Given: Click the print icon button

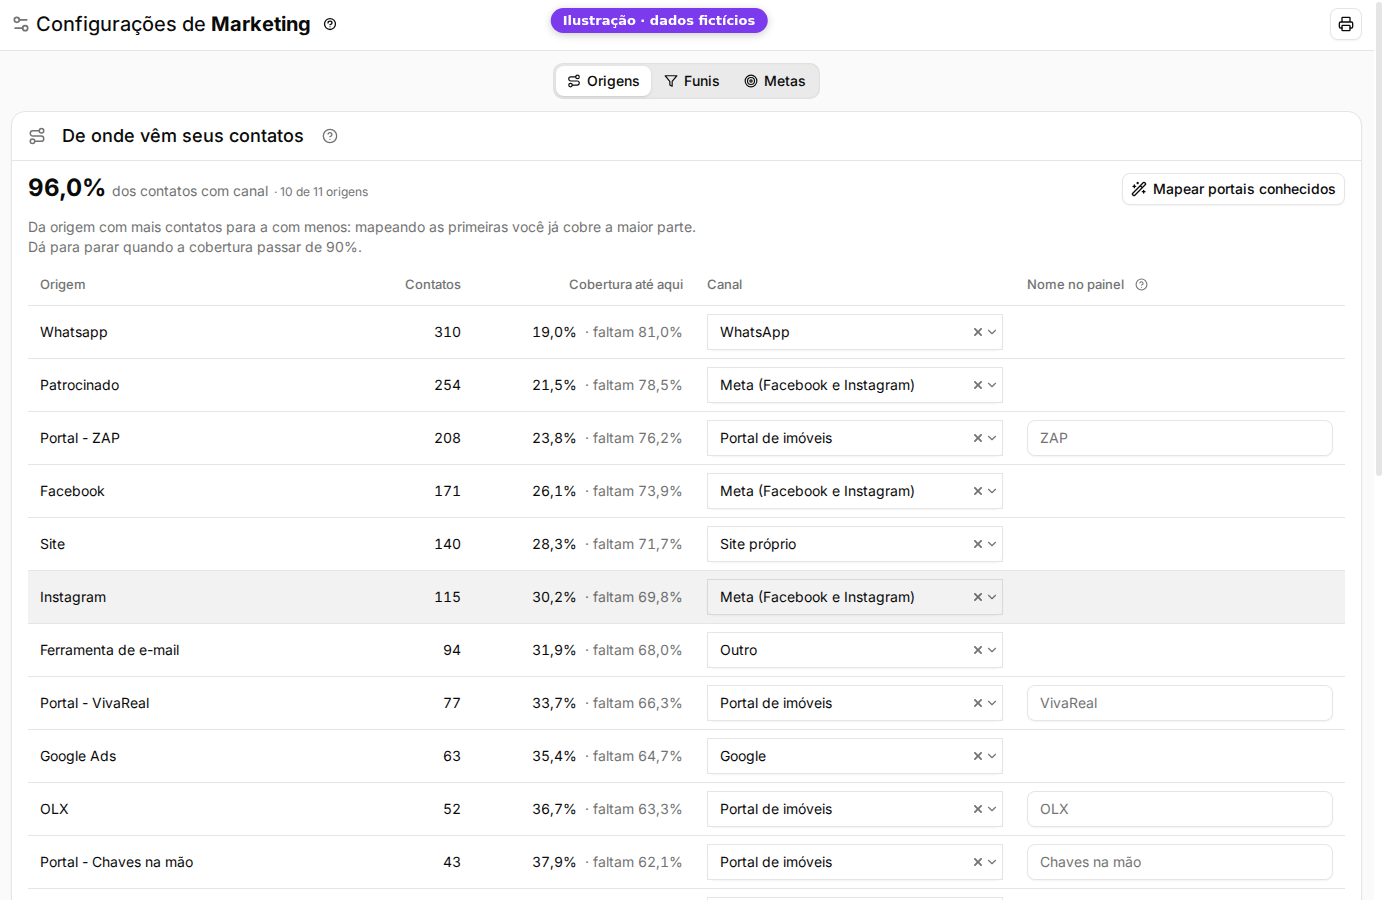Looking at the screenshot, I should tap(1345, 24).
